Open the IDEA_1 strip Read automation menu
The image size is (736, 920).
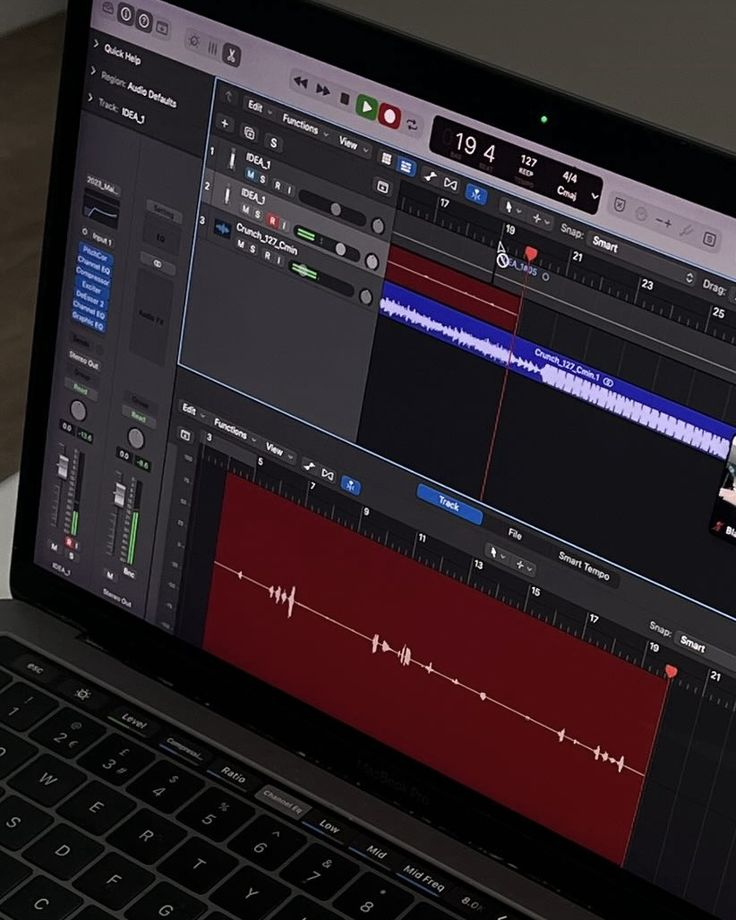point(80,389)
